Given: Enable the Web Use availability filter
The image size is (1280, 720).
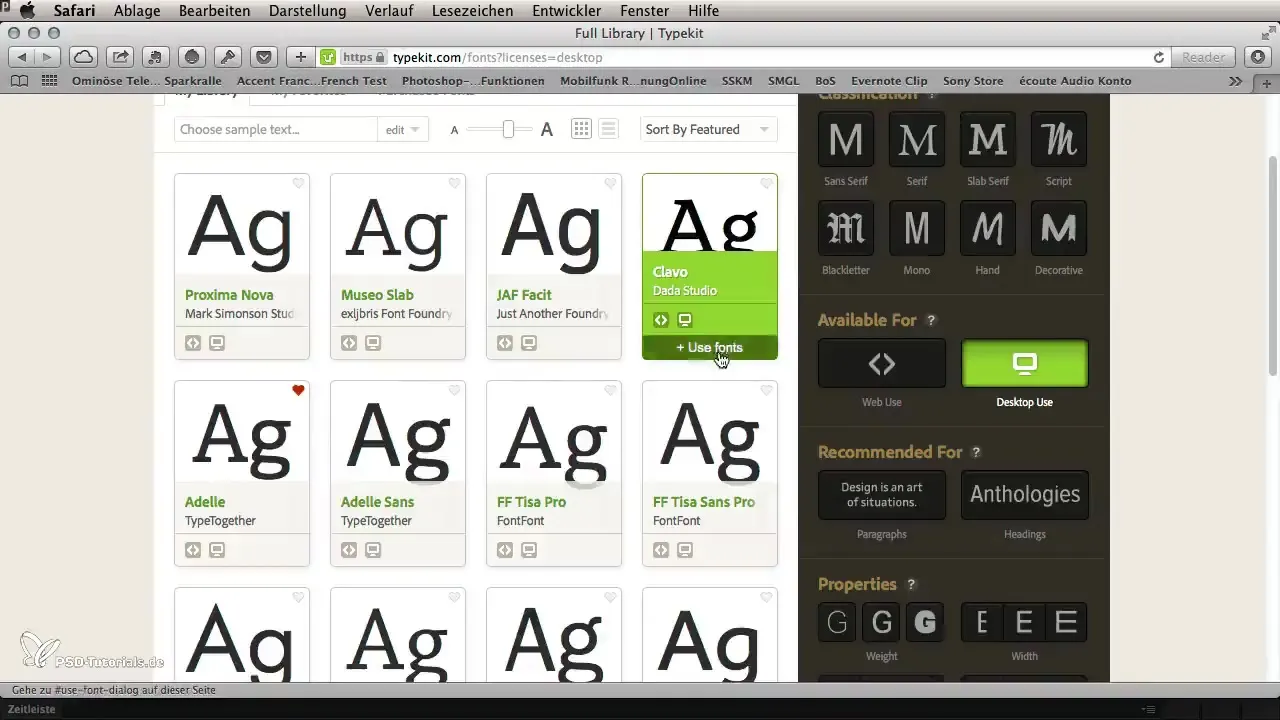Looking at the screenshot, I should pos(882,363).
